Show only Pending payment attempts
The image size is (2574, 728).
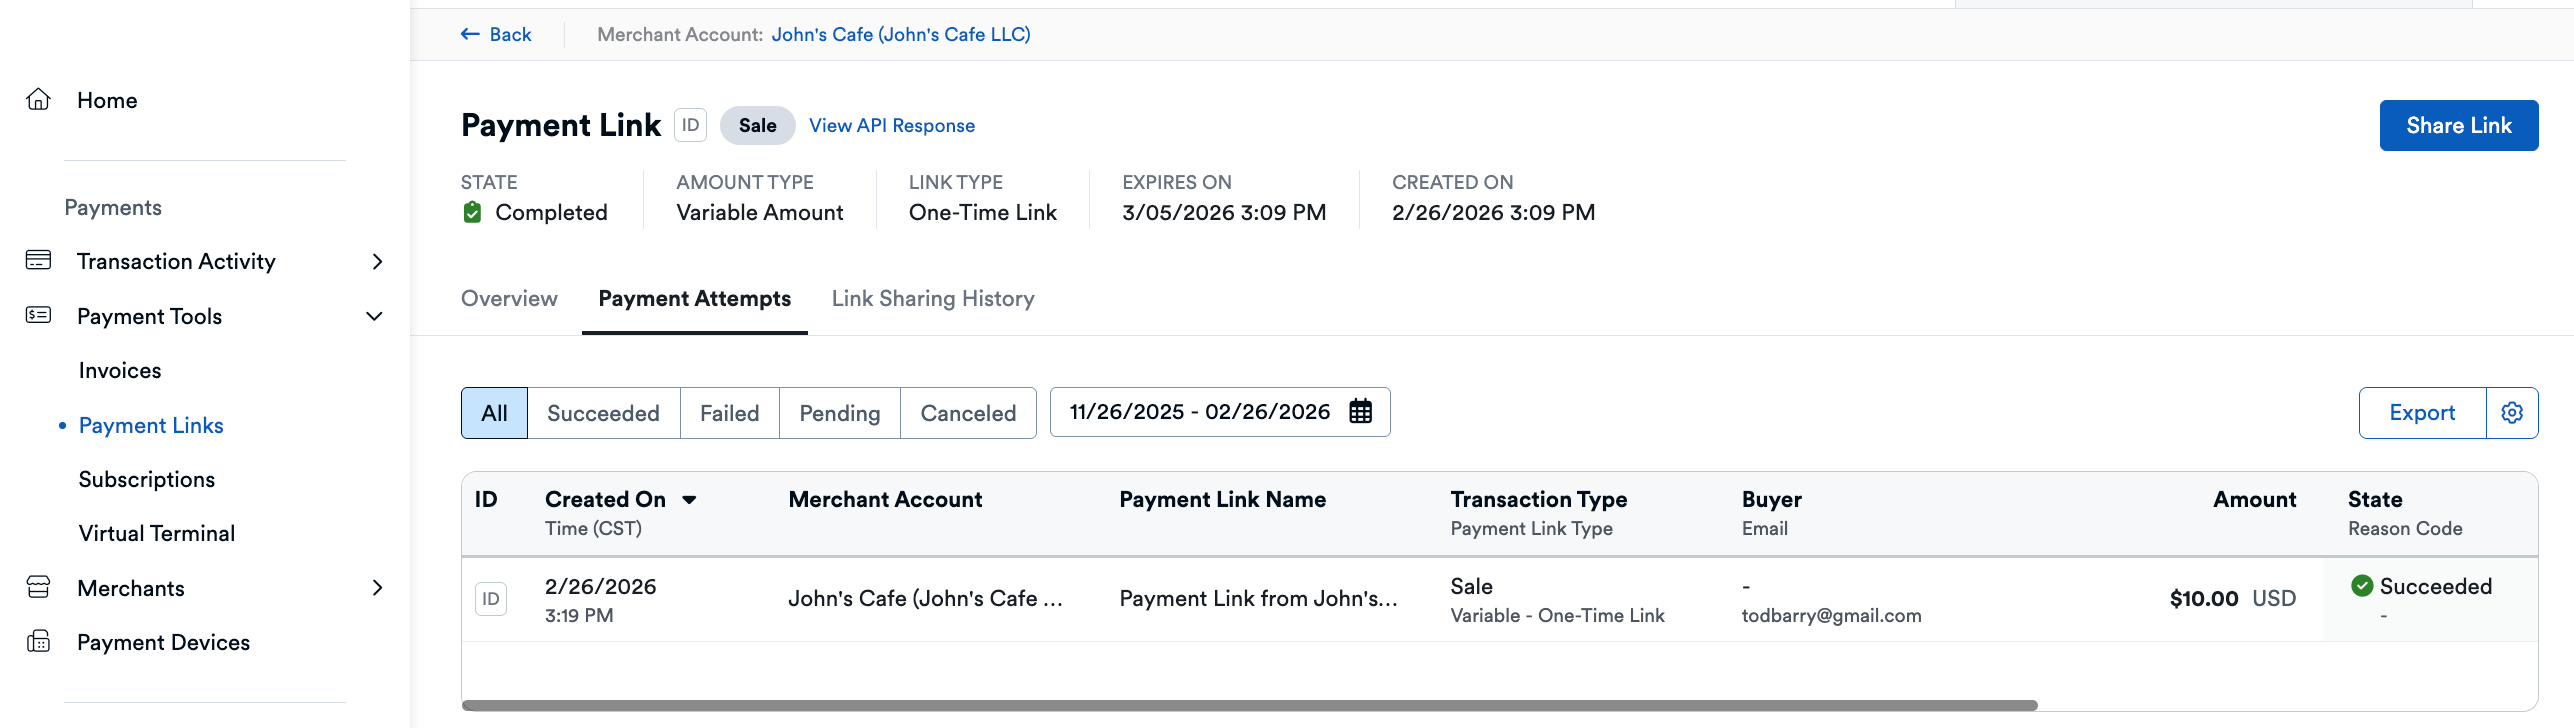click(839, 413)
